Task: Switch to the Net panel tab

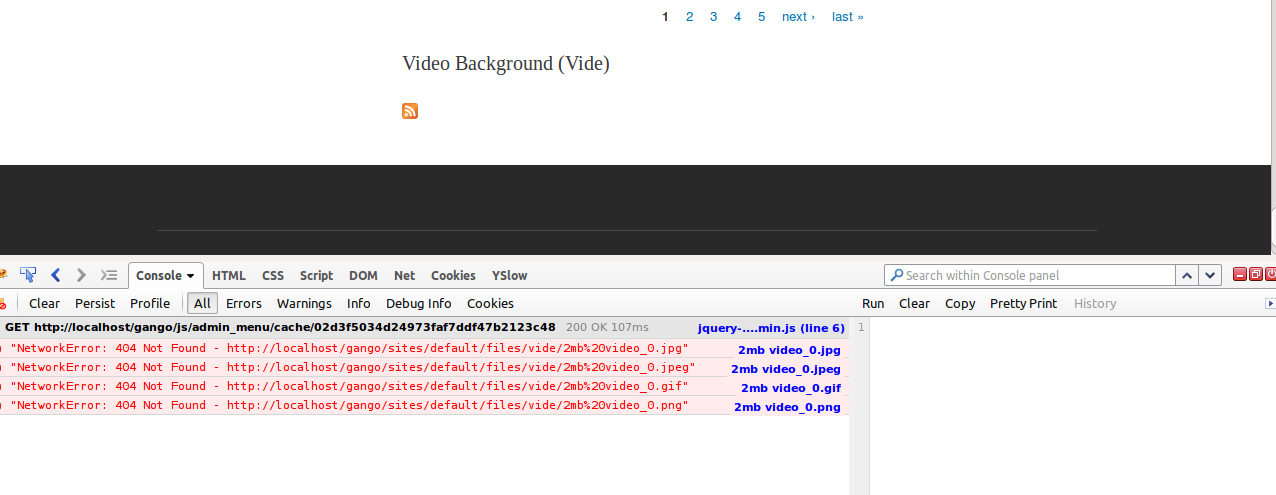Action: click(x=404, y=276)
